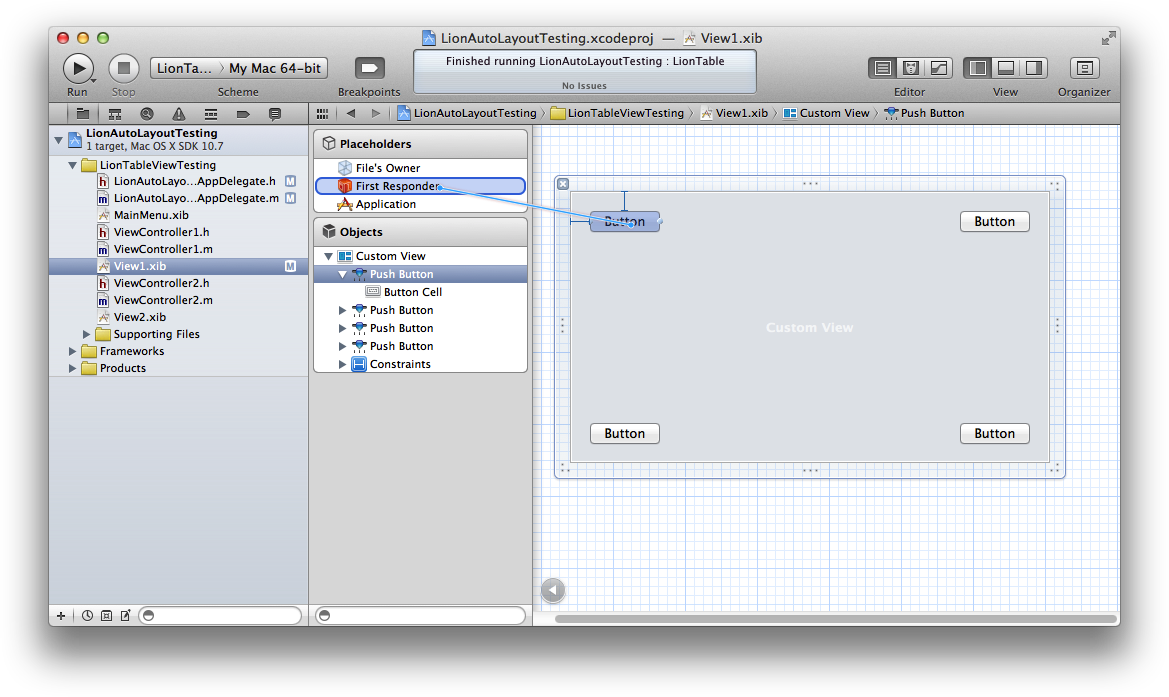Show the Log navigator
1169x697 pixels.
click(275, 114)
